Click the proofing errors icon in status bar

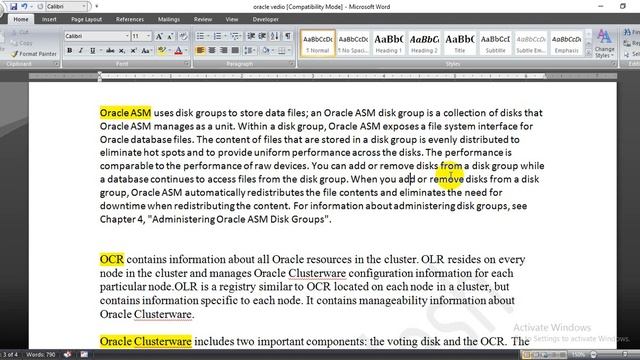tap(68, 355)
